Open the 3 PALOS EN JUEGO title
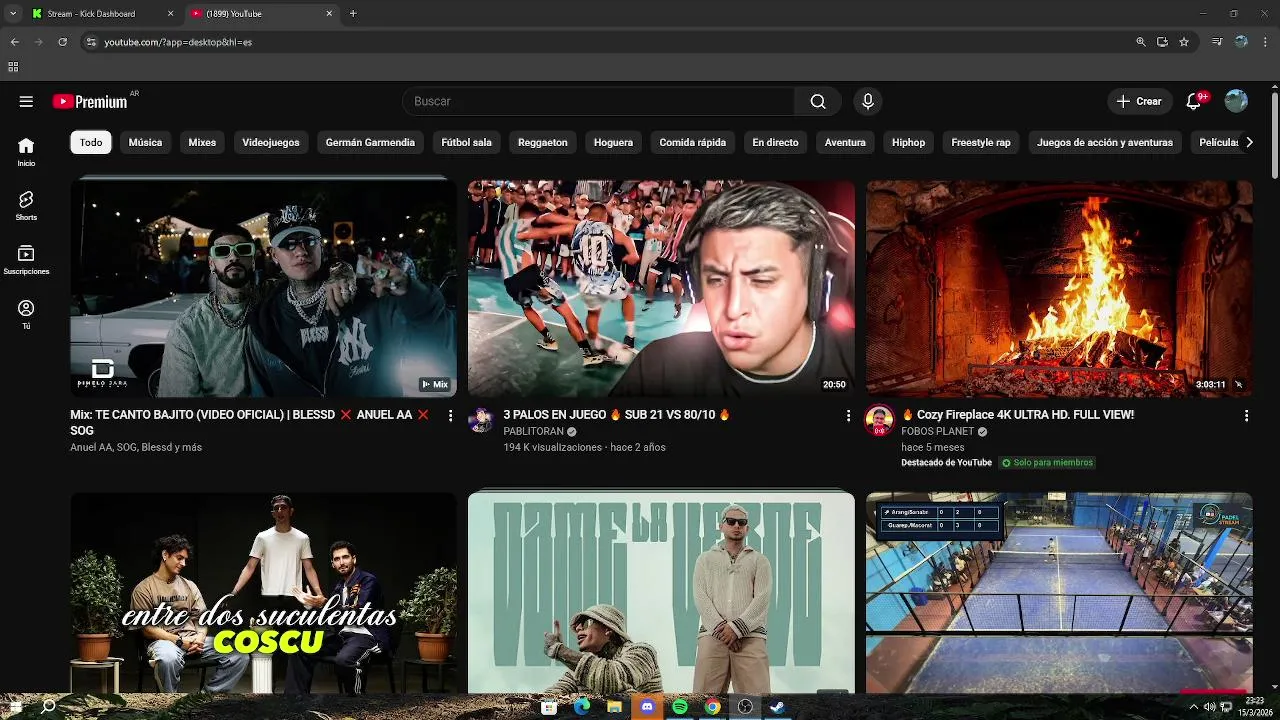The width and height of the screenshot is (1280, 720). 616,415
